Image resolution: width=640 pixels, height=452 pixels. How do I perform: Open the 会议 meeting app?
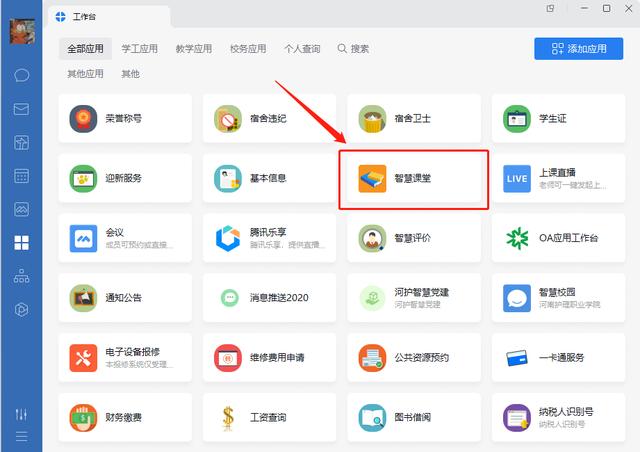125,238
